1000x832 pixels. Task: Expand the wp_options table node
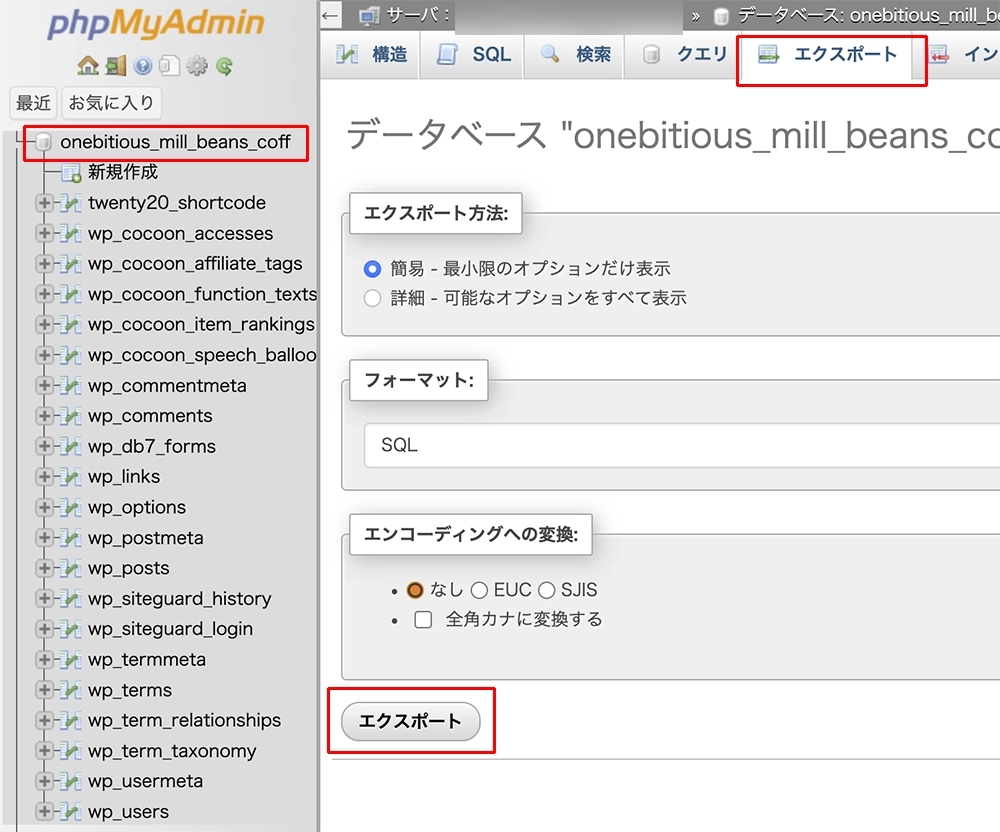44,507
